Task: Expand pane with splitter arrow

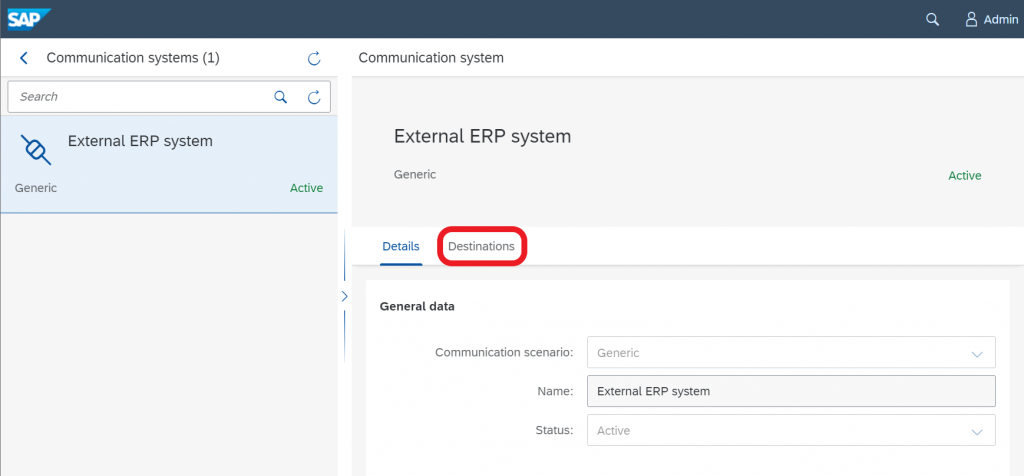Action: coord(344,296)
